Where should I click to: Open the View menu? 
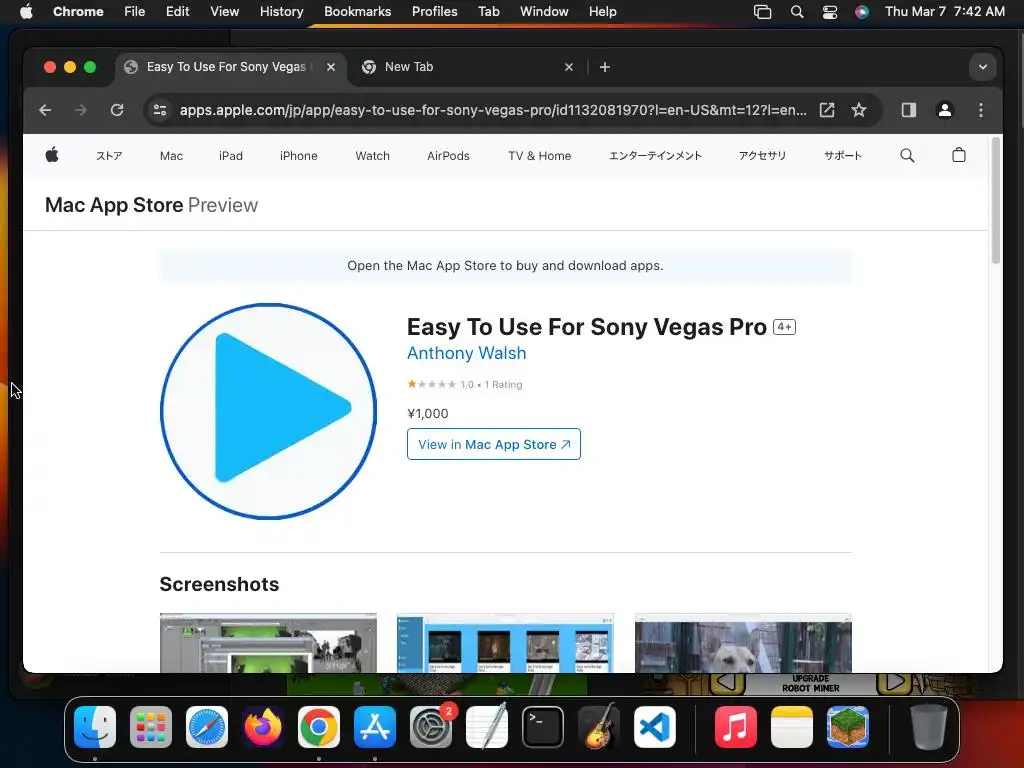[x=224, y=12]
